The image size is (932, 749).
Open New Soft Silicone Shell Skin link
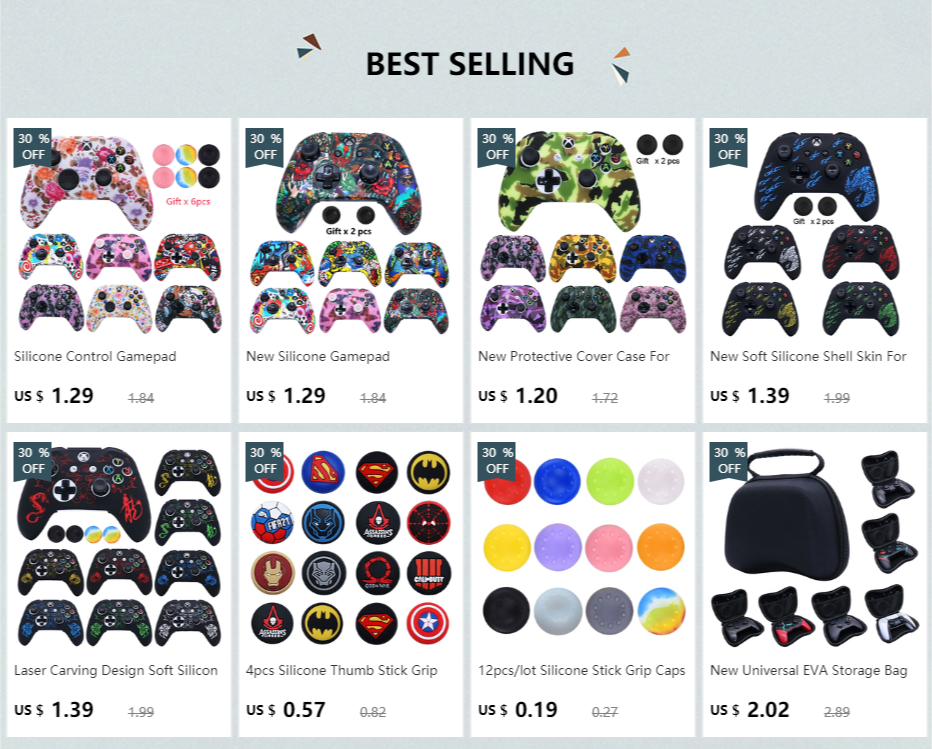[808, 357]
